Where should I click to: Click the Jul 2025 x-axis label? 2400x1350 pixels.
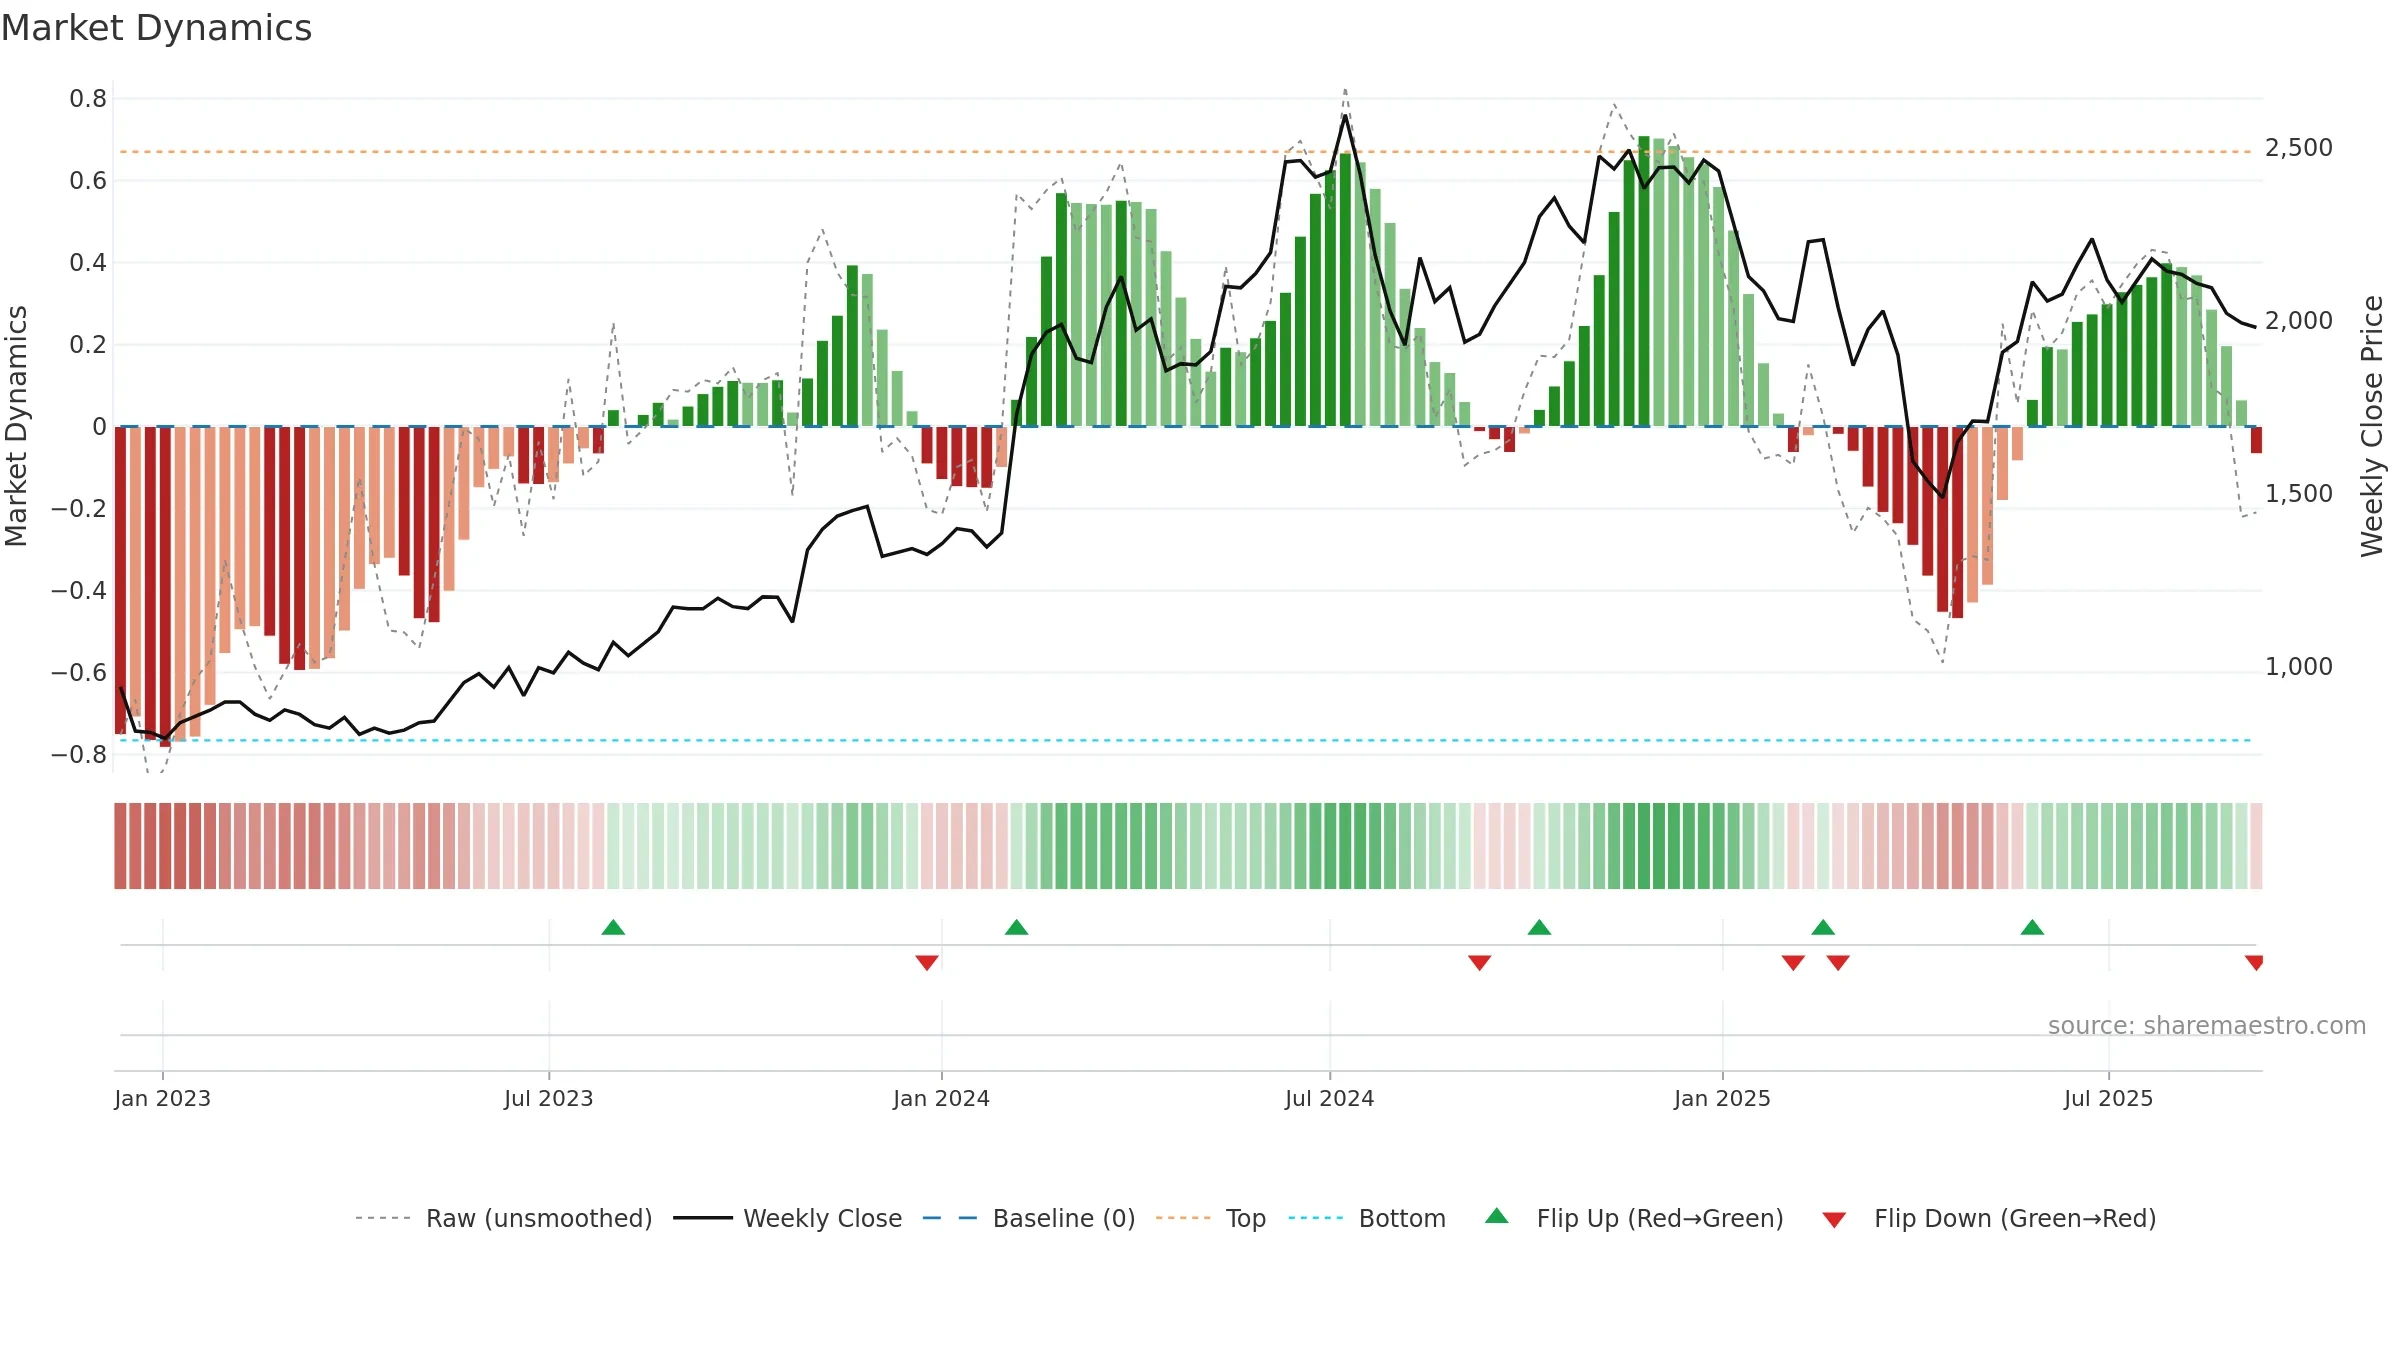[2108, 1098]
